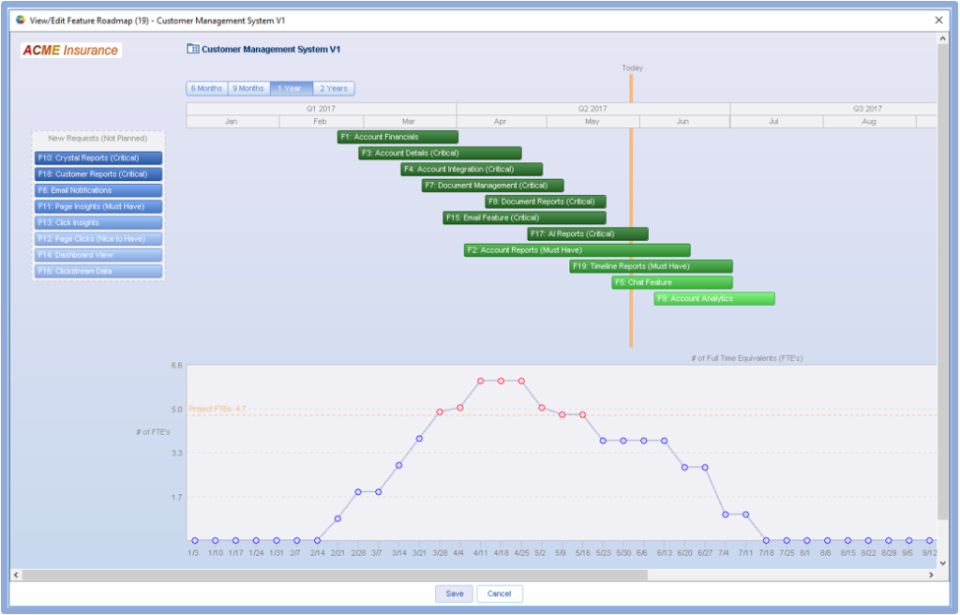The width and height of the screenshot is (960, 615).
Task: Click the F19: Timeline Reports (Must Have) bar
Action: pyautogui.click(x=651, y=266)
